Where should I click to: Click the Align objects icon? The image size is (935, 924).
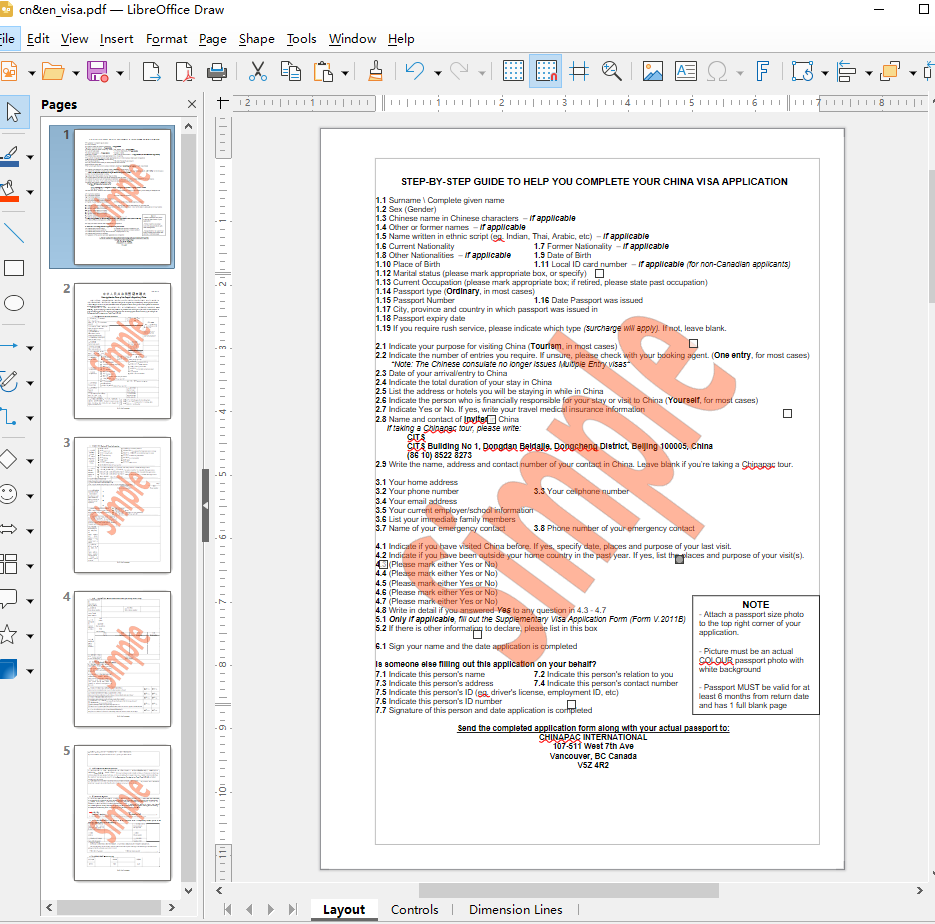point(846,72)
